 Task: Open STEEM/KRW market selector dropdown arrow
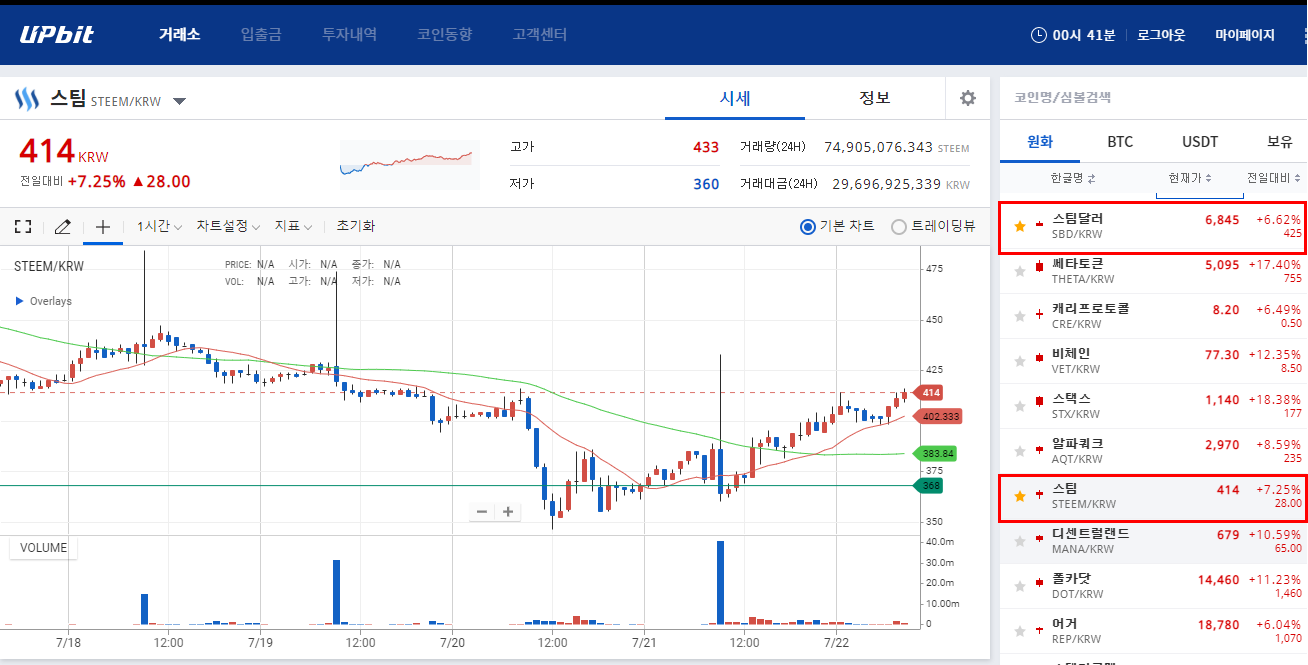coord(179,101)
